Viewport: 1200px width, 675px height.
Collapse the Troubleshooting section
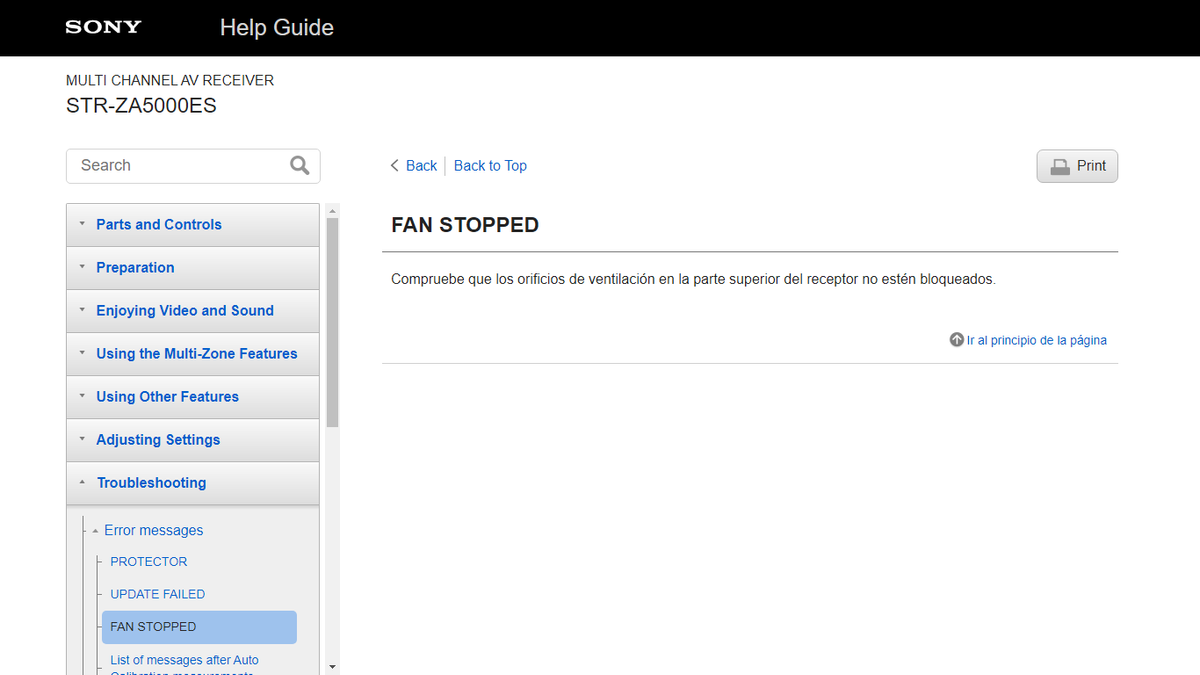pos(193,483)
